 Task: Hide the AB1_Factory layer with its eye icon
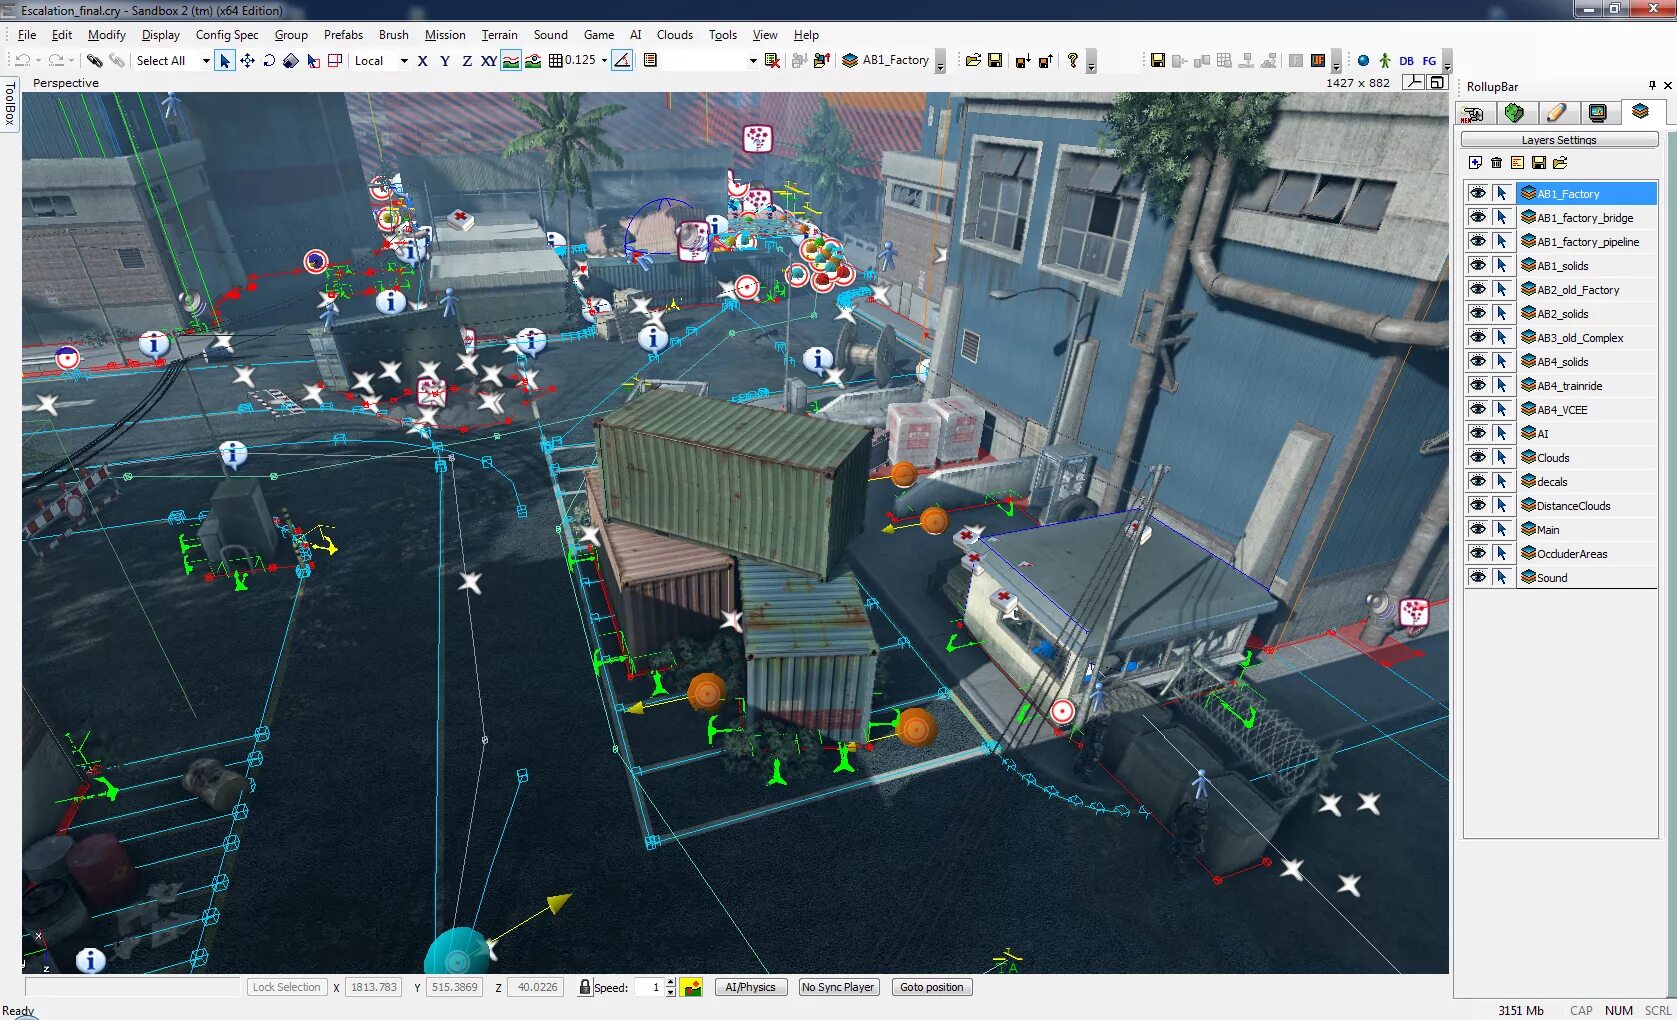1478,193
